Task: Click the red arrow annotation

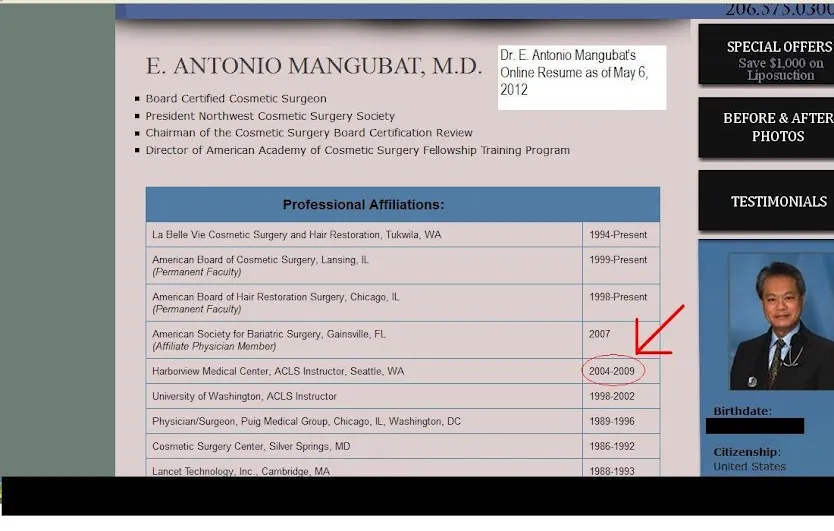Action: click(660, 330)
